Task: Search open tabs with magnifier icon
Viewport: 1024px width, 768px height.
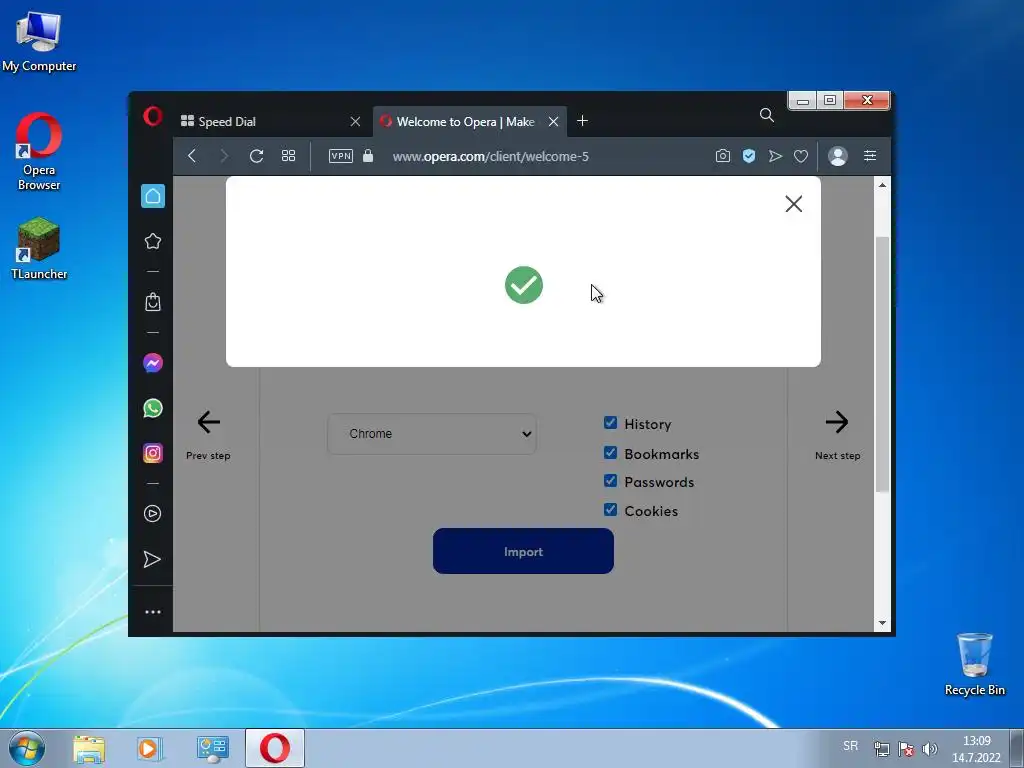Action: [767, 116]
